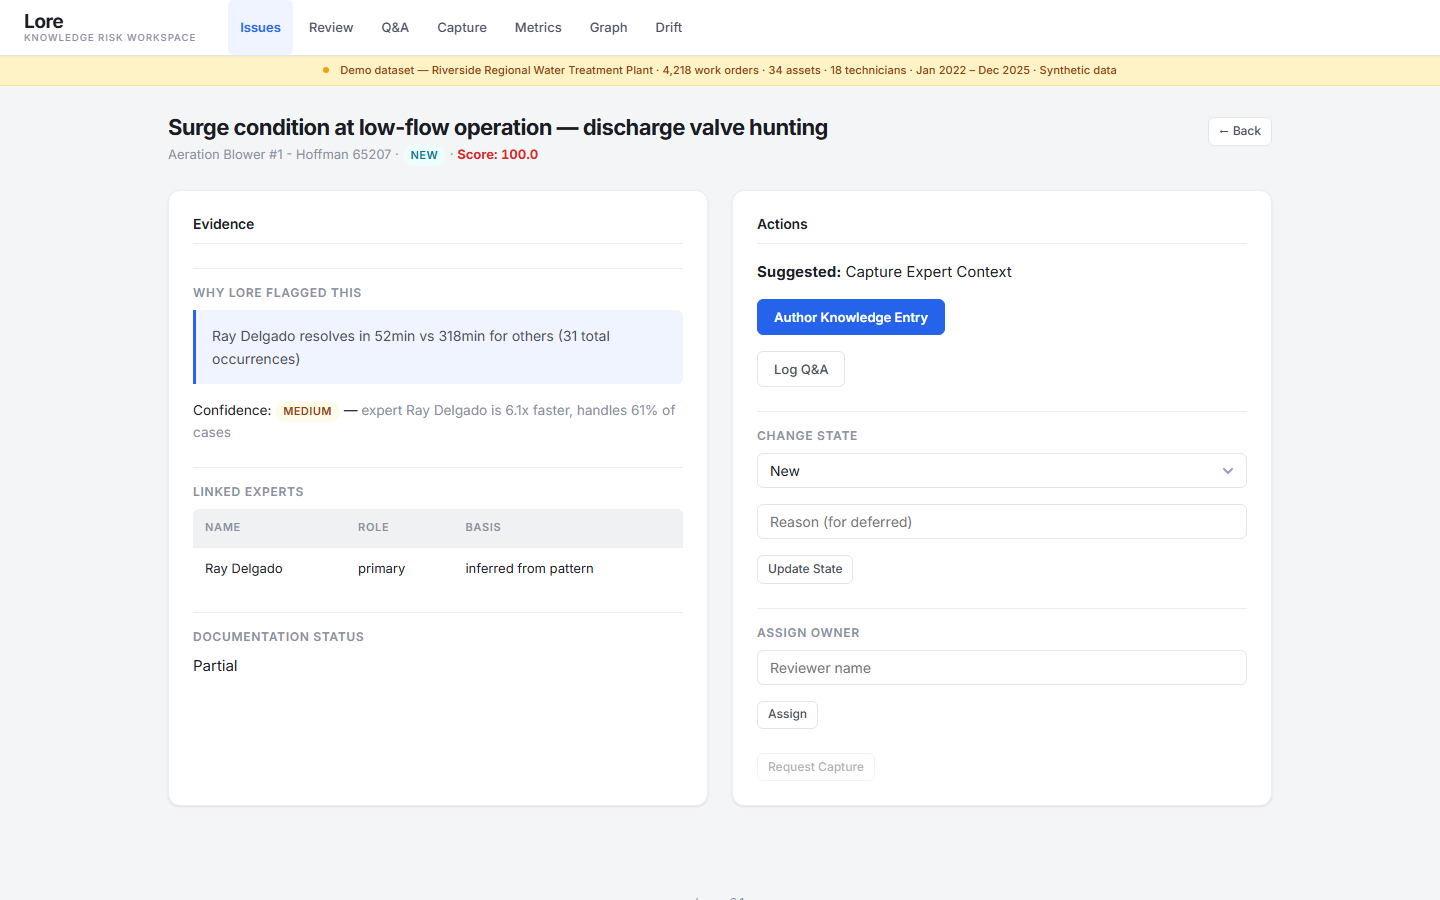This screenshot has width=1440, height=900.
Task: Click the orange demo dataset indicator dot
Action: [x=325, y=70]
